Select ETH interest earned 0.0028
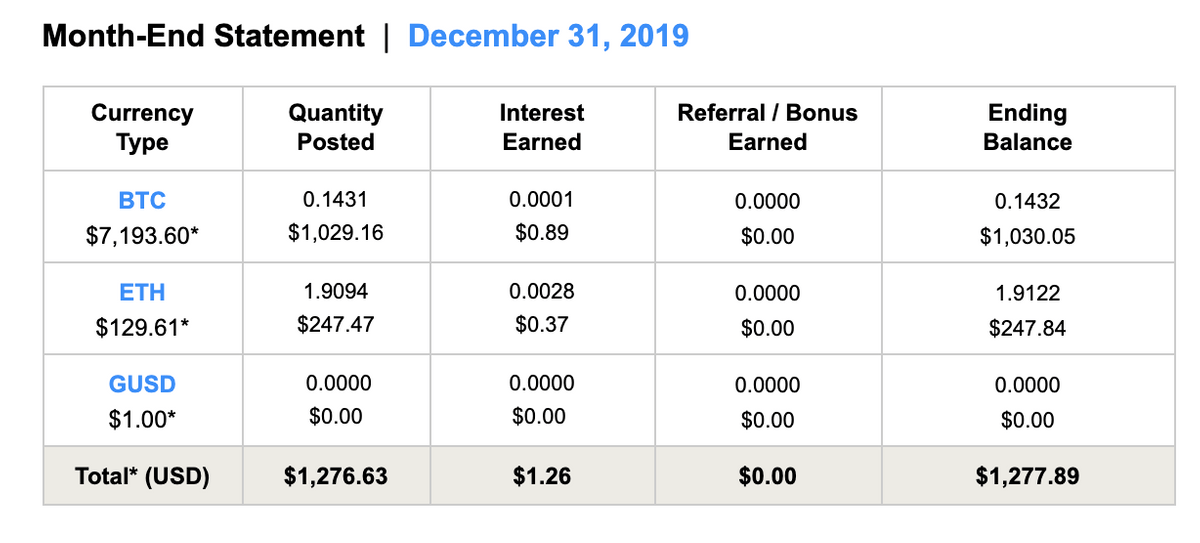The width and height of the screenshot is (1200, 543). pos(541,291)
